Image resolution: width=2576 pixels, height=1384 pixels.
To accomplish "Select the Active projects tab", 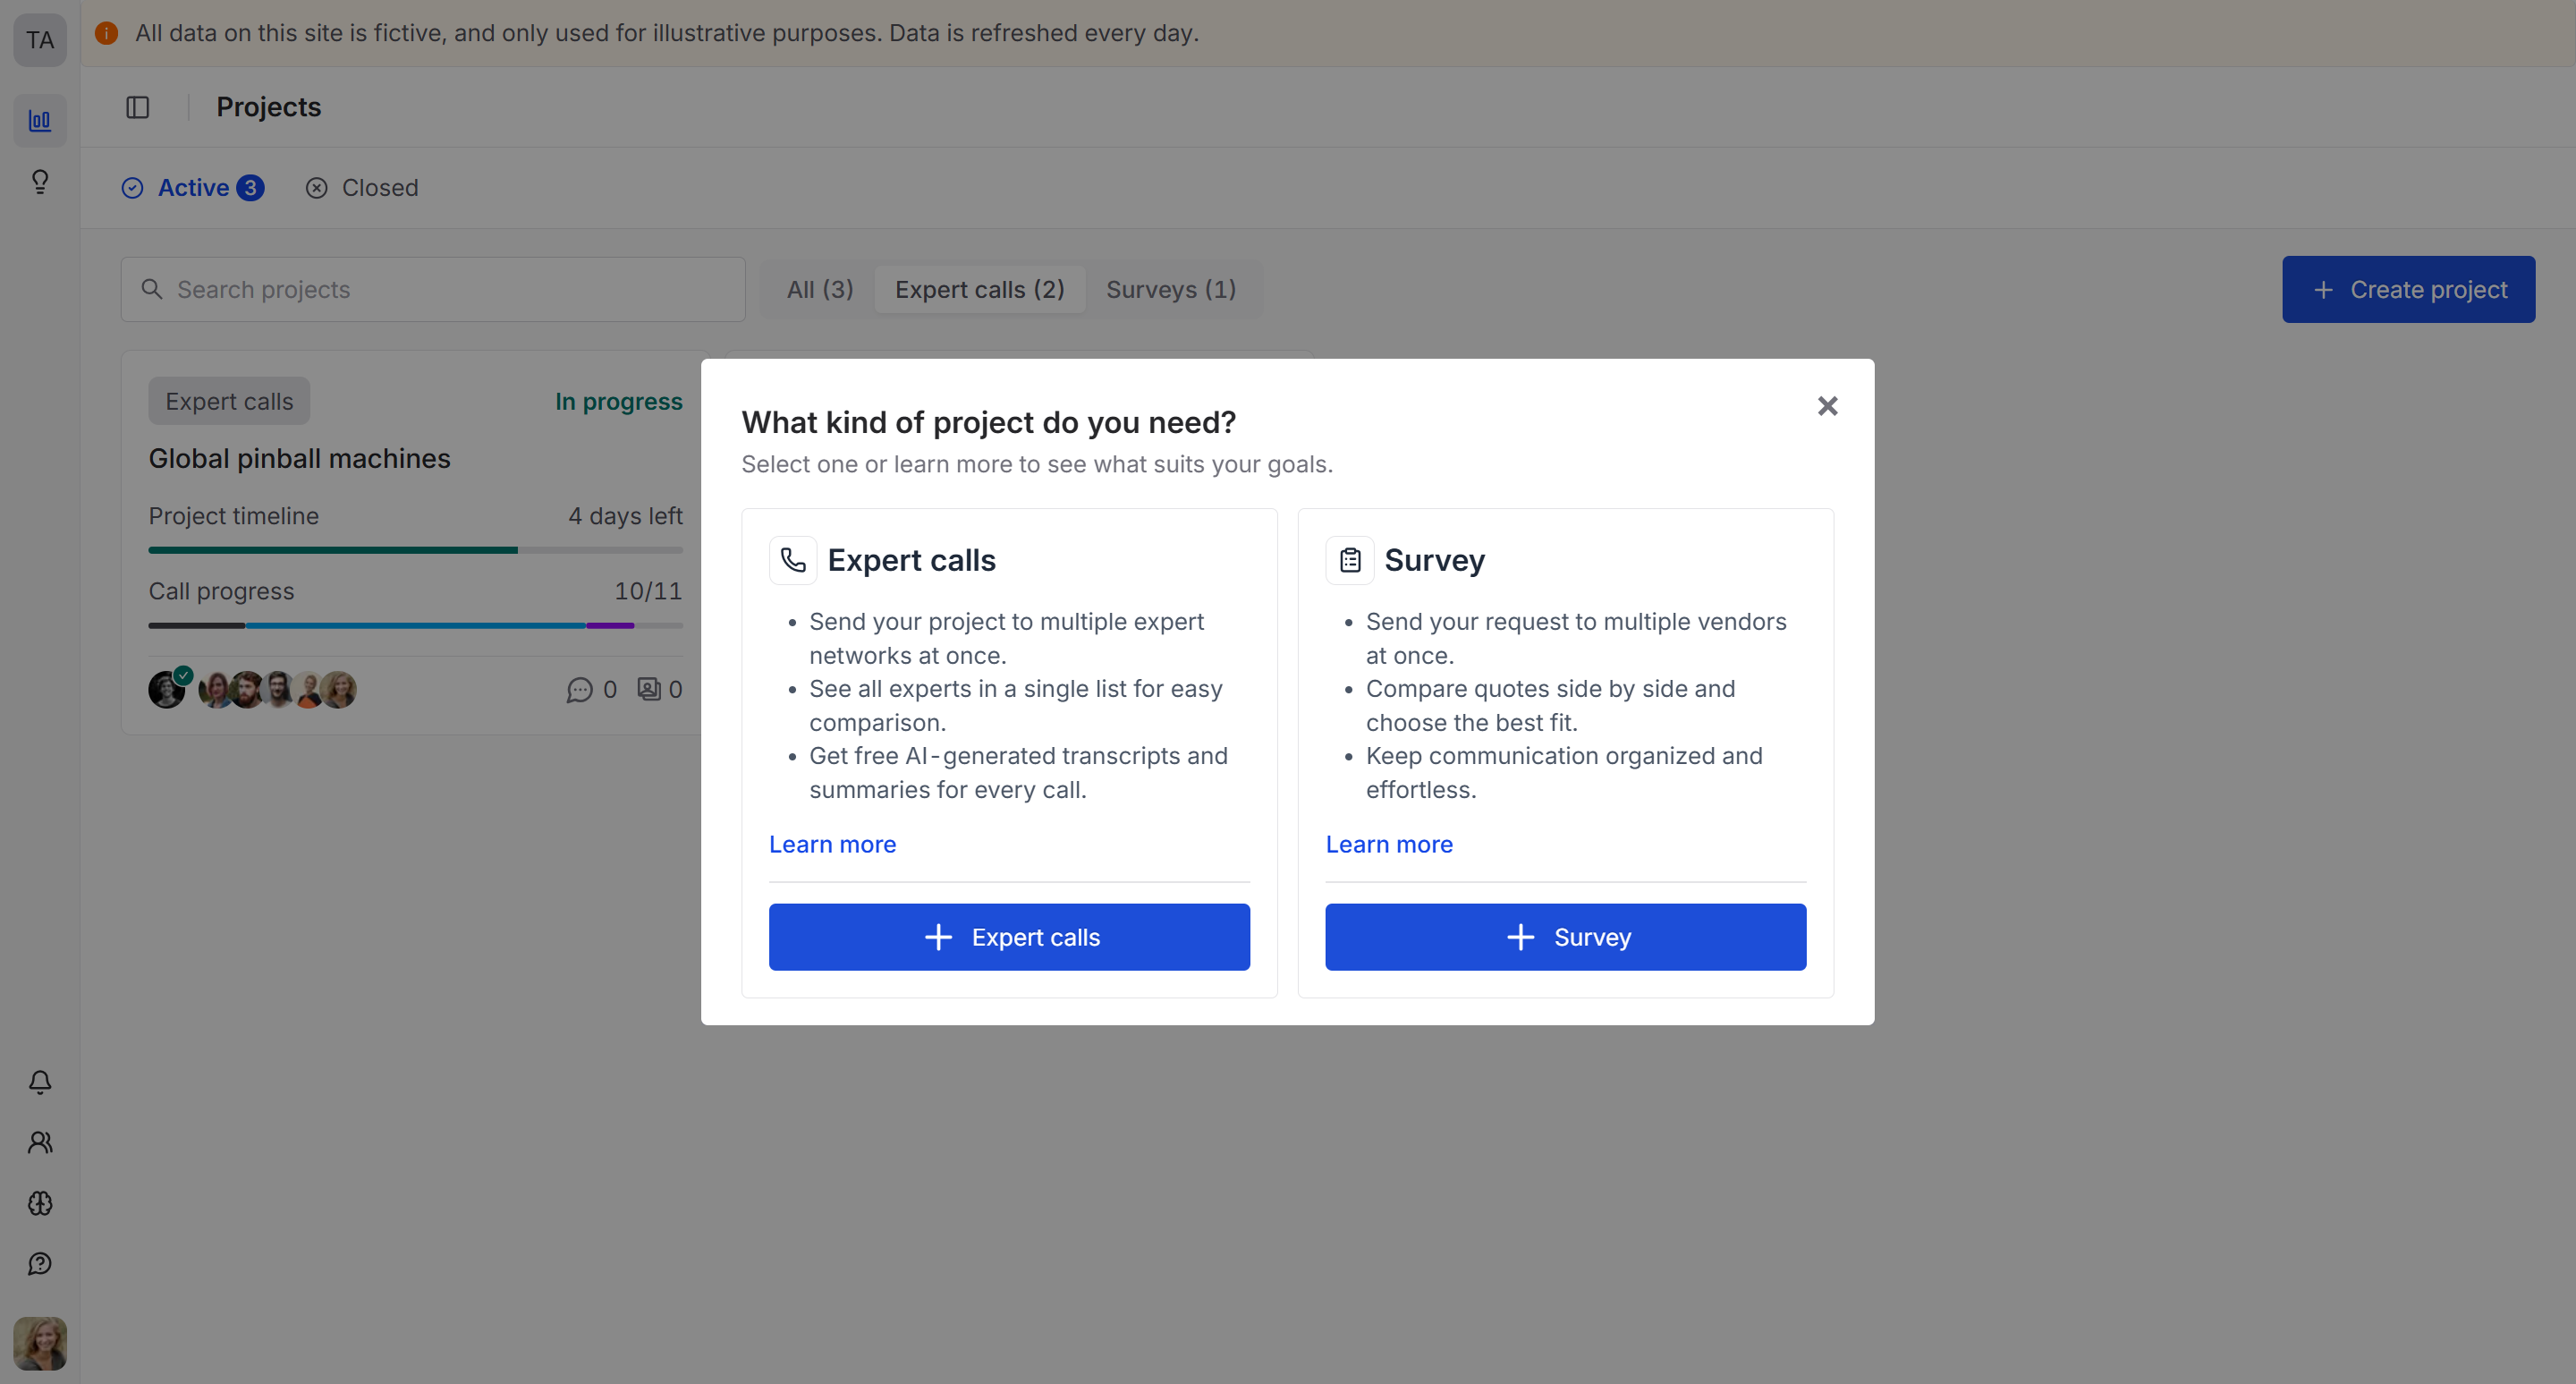I will [x=193, y=188].
